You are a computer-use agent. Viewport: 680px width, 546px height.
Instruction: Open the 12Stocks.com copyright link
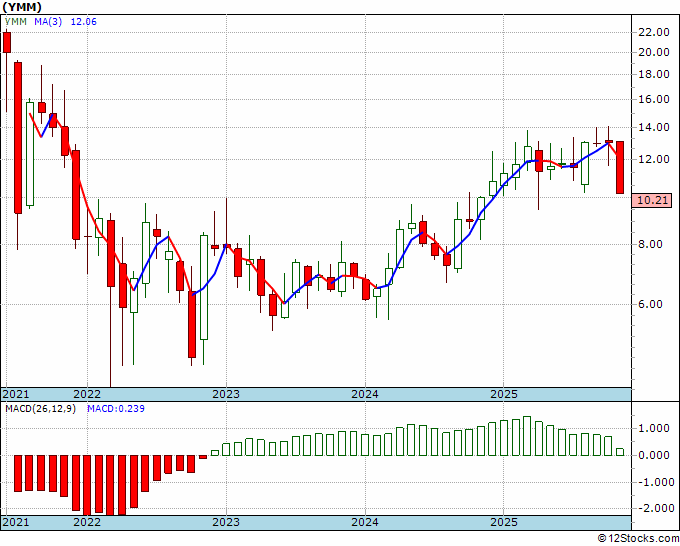point(638,539)
